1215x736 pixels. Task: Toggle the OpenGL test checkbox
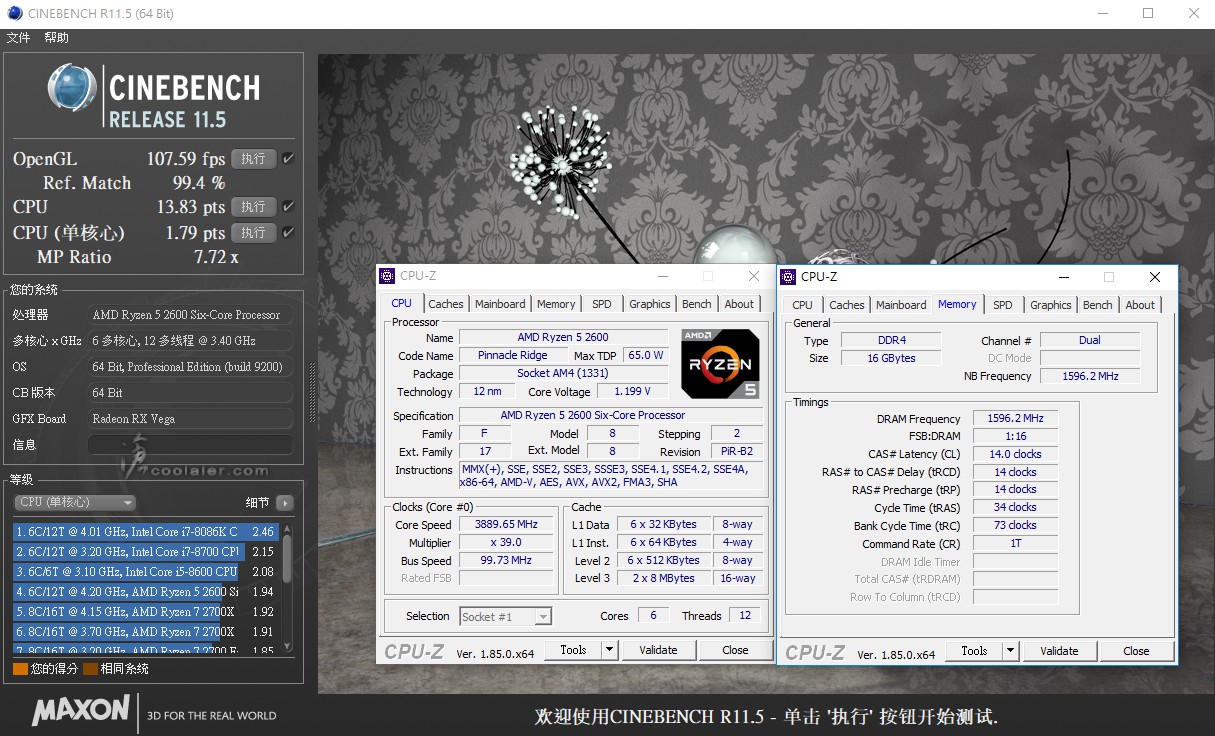[288, 159]
